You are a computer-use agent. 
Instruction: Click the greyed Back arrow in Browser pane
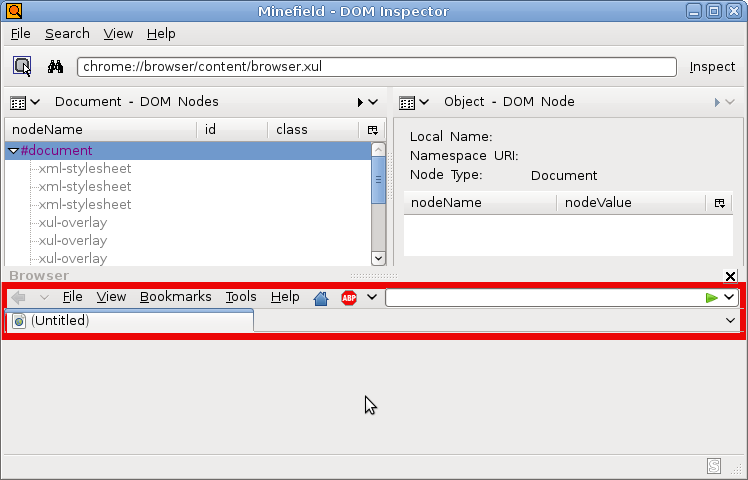tap(18, 298)
